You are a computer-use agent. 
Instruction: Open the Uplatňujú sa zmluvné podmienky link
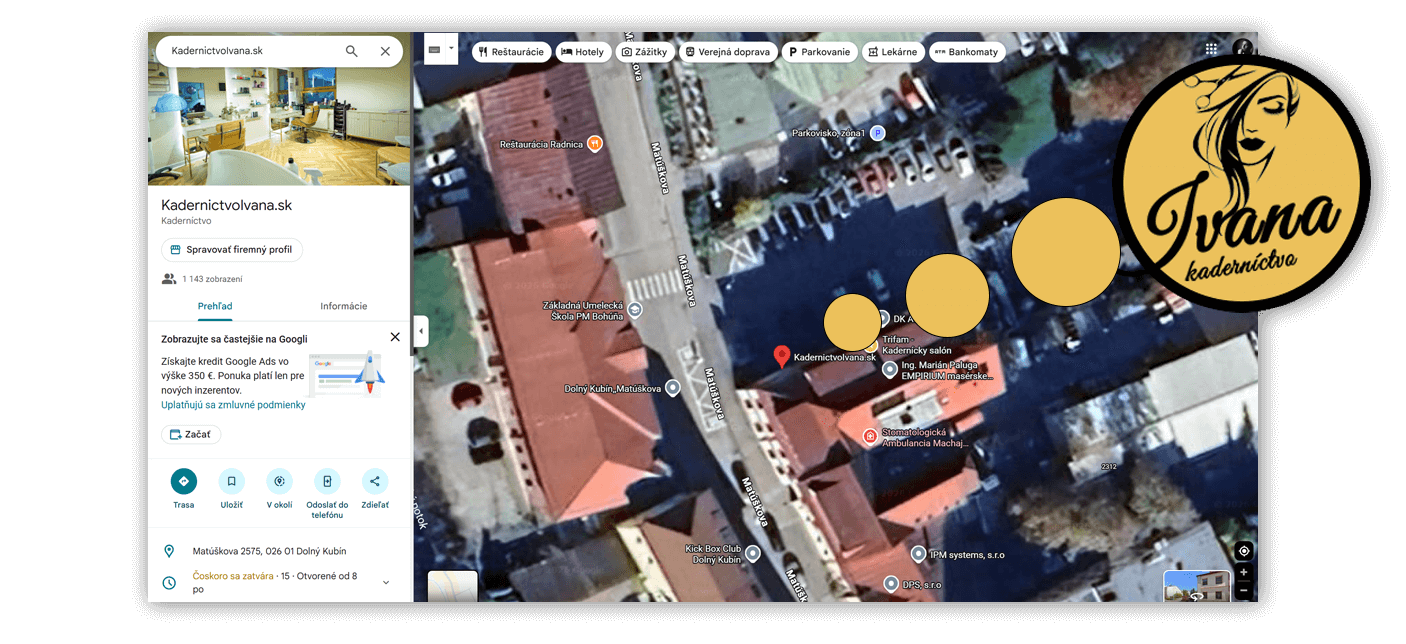coord(233,405)
